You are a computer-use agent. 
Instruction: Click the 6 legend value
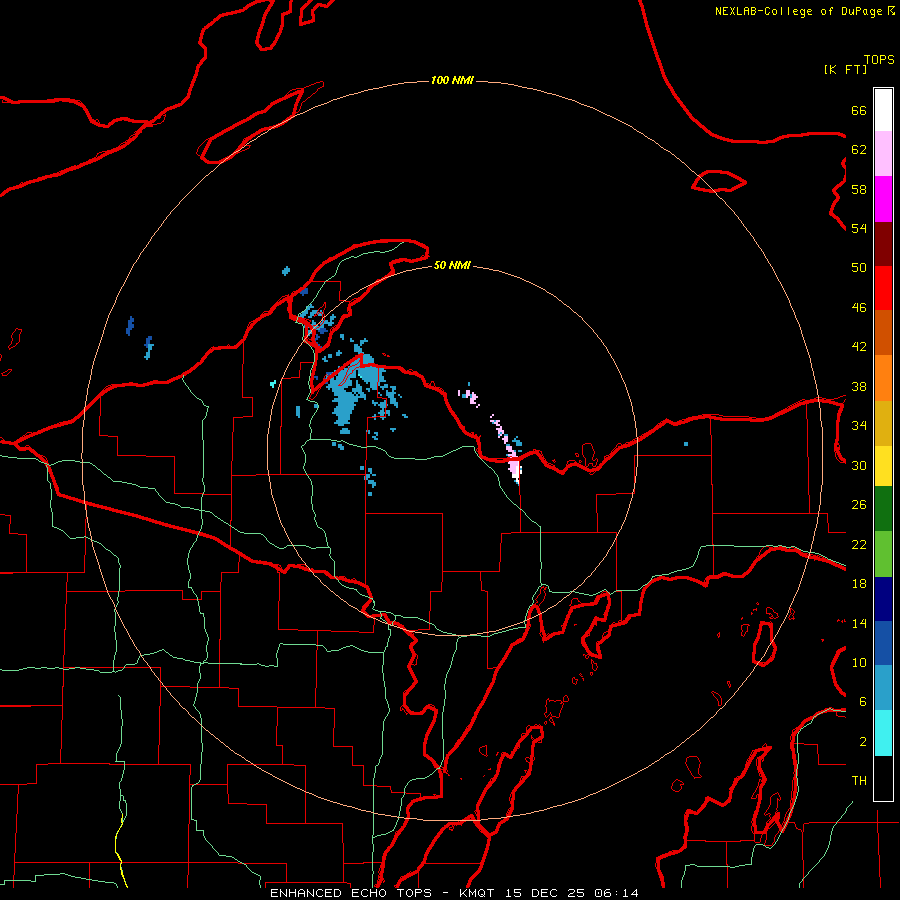tap(863, 701)
